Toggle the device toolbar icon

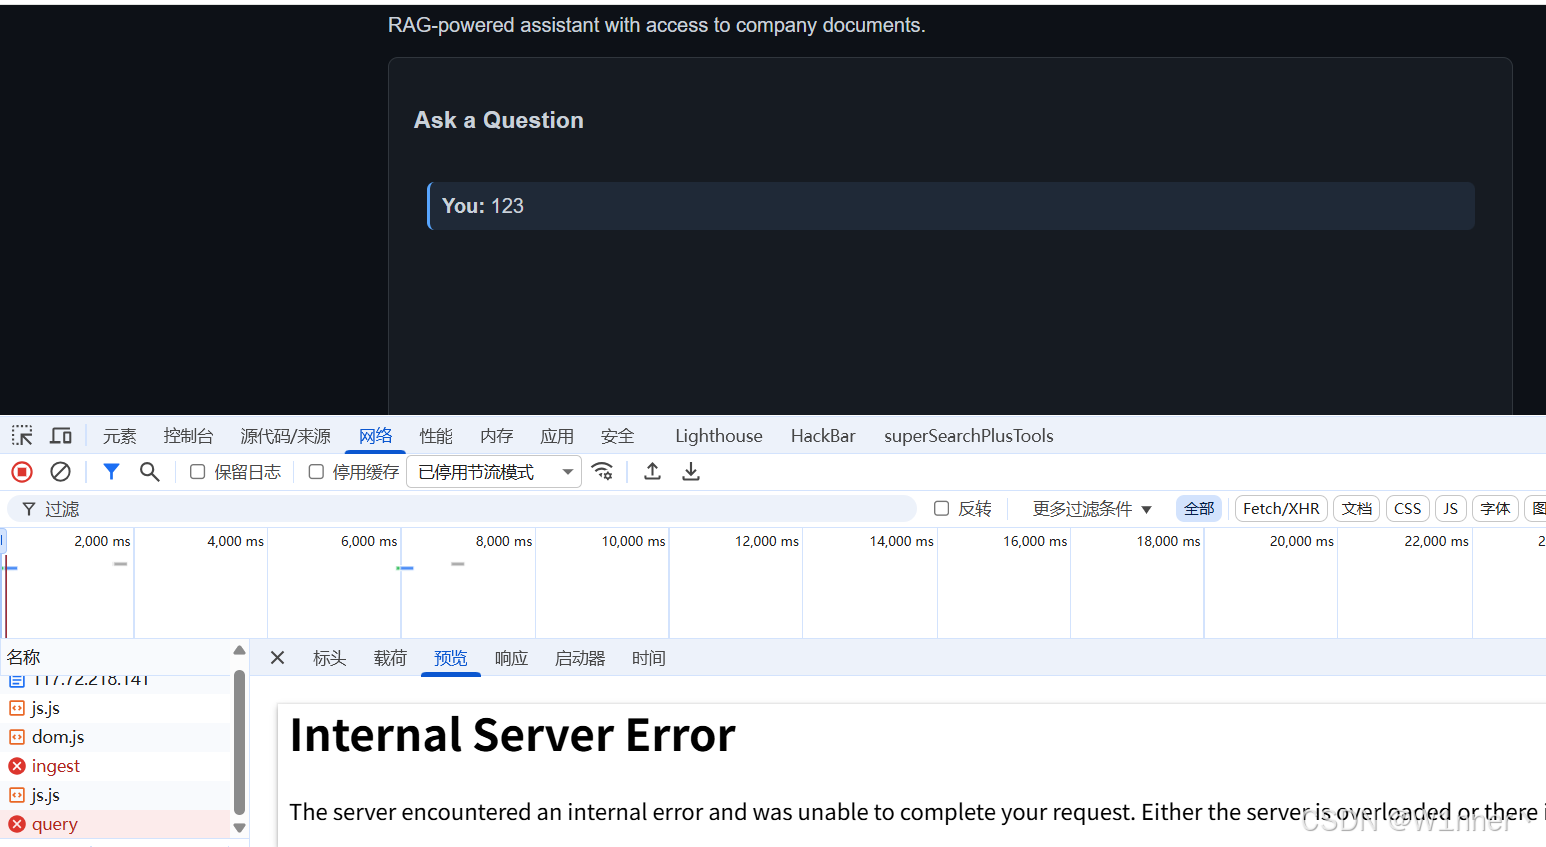pos(61,436)
